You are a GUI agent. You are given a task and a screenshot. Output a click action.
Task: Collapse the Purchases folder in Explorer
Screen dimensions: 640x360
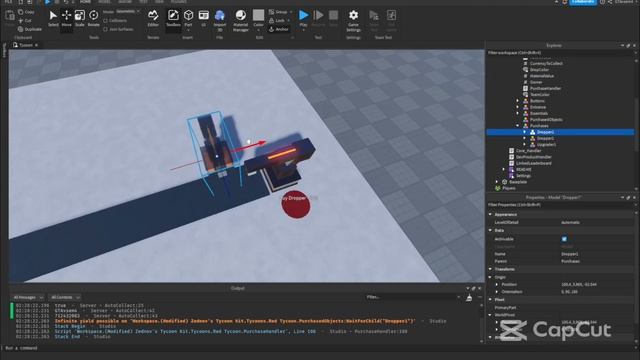[x=518, y=126]
